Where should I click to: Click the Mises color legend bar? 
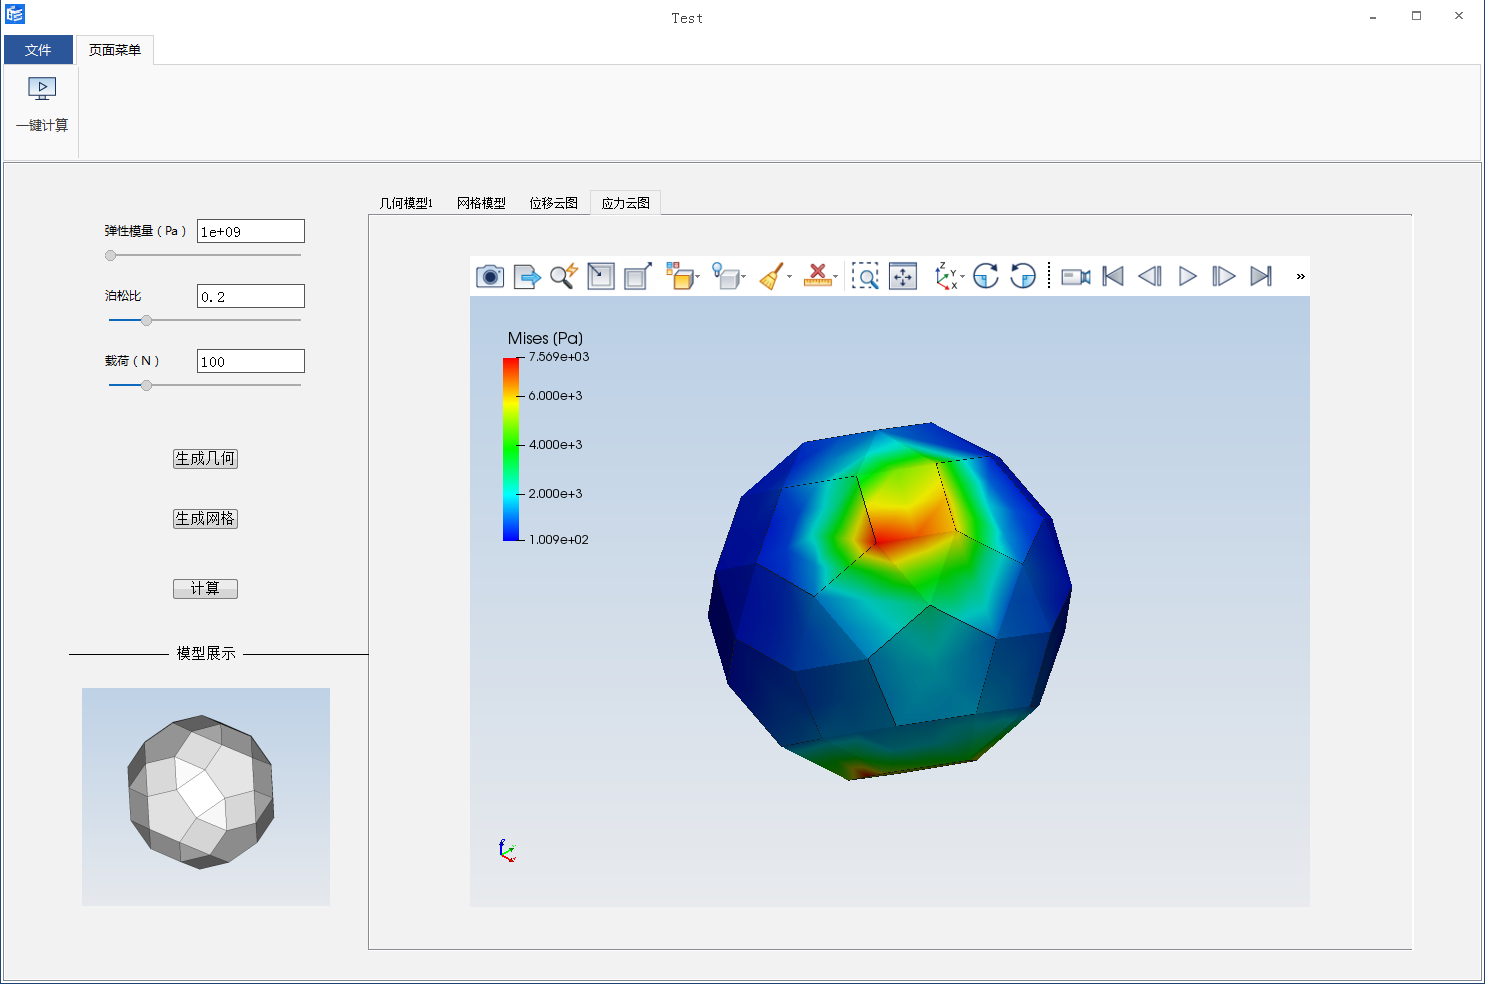[x=511, y=449]
